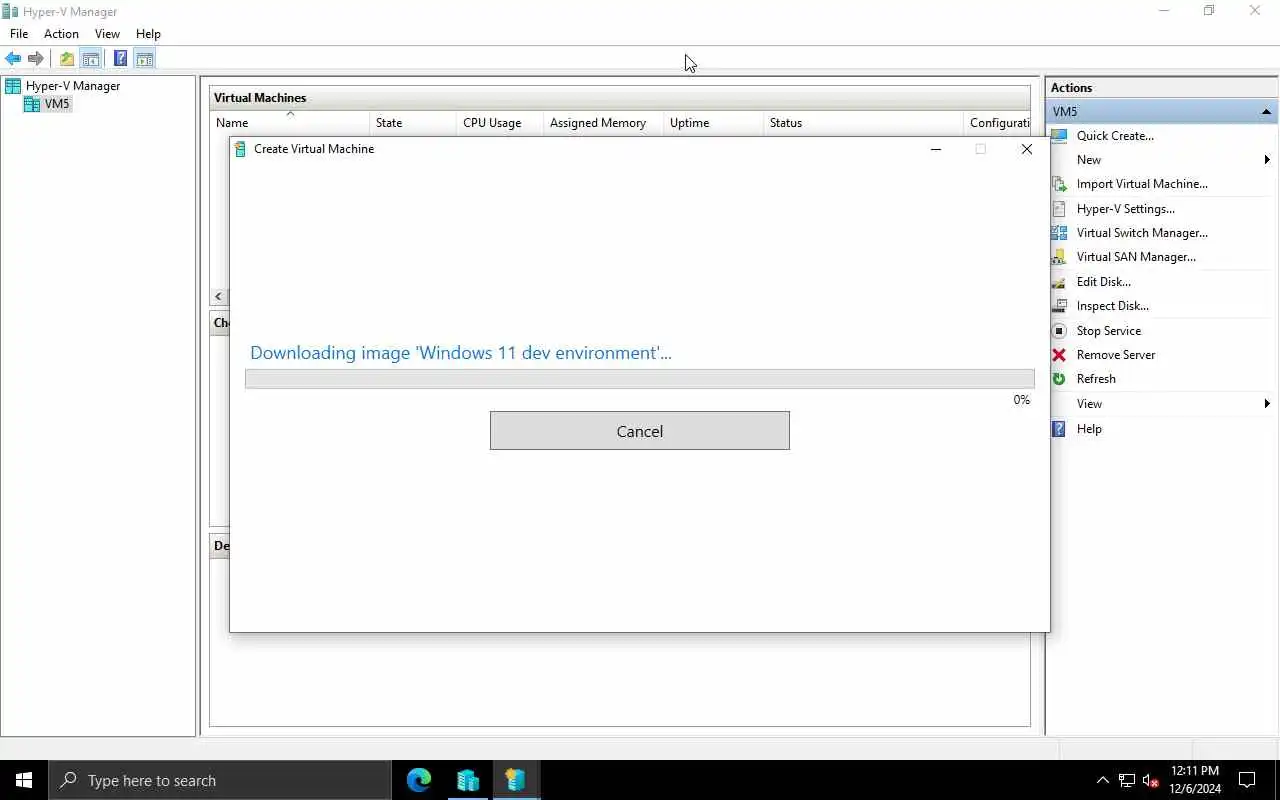The height and width of the screenshot is (800, 1280).
Task: Click Import Virtual Machine action
Action: pyautogui.click(x=1142, y=184)
